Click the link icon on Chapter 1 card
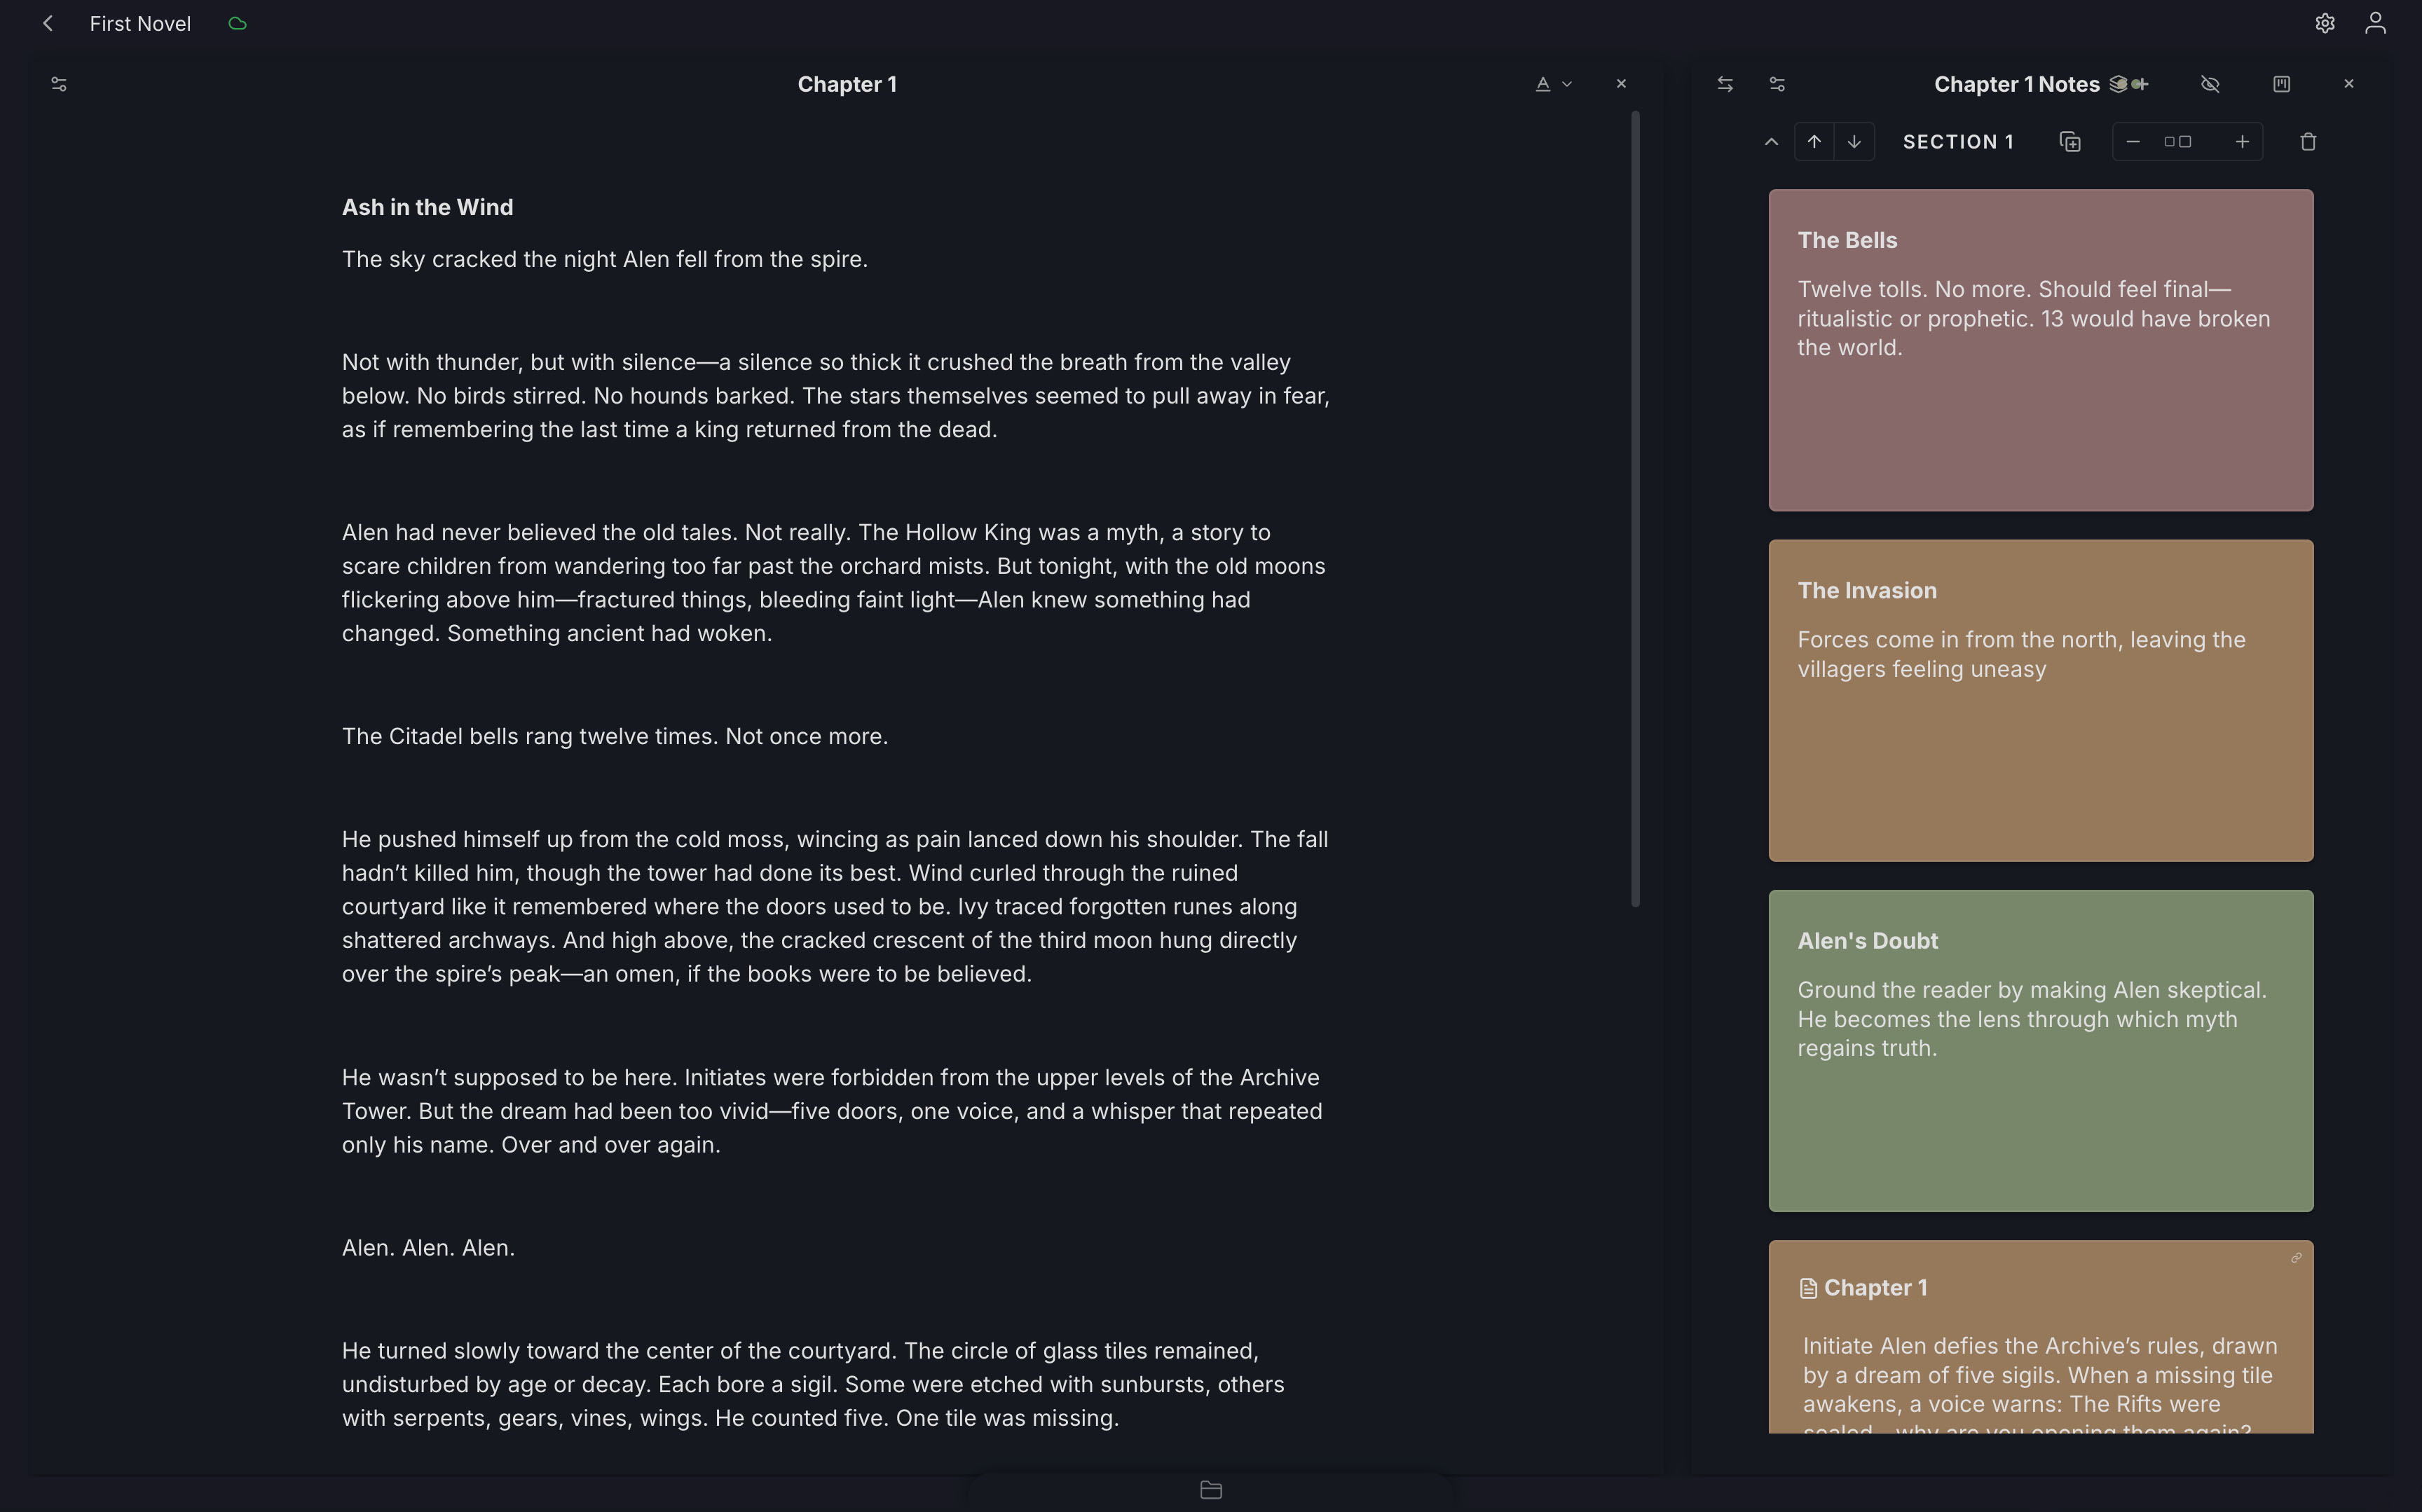The image size is (2422, 1512). coord(2296,1258)
